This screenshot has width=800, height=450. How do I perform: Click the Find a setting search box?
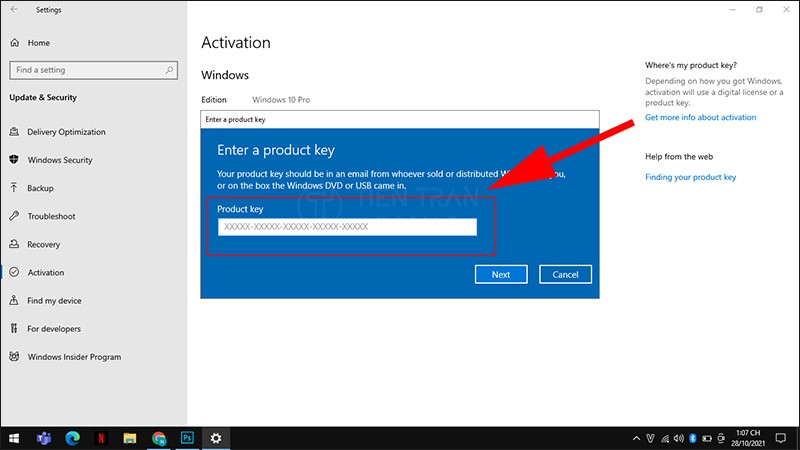tap(92, 70)
